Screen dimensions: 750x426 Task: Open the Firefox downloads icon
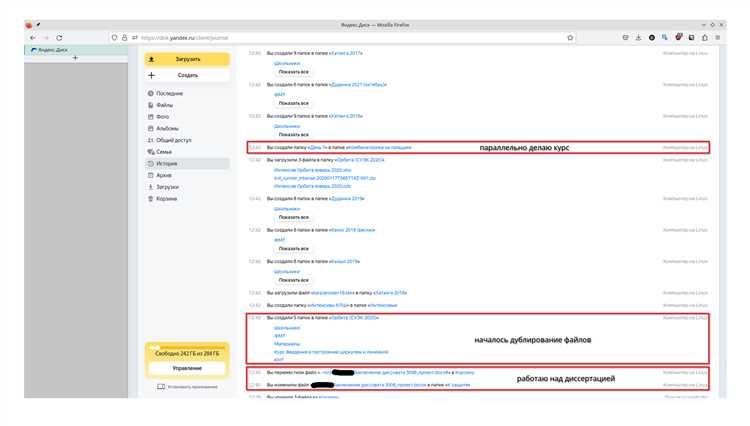(638, 37)
